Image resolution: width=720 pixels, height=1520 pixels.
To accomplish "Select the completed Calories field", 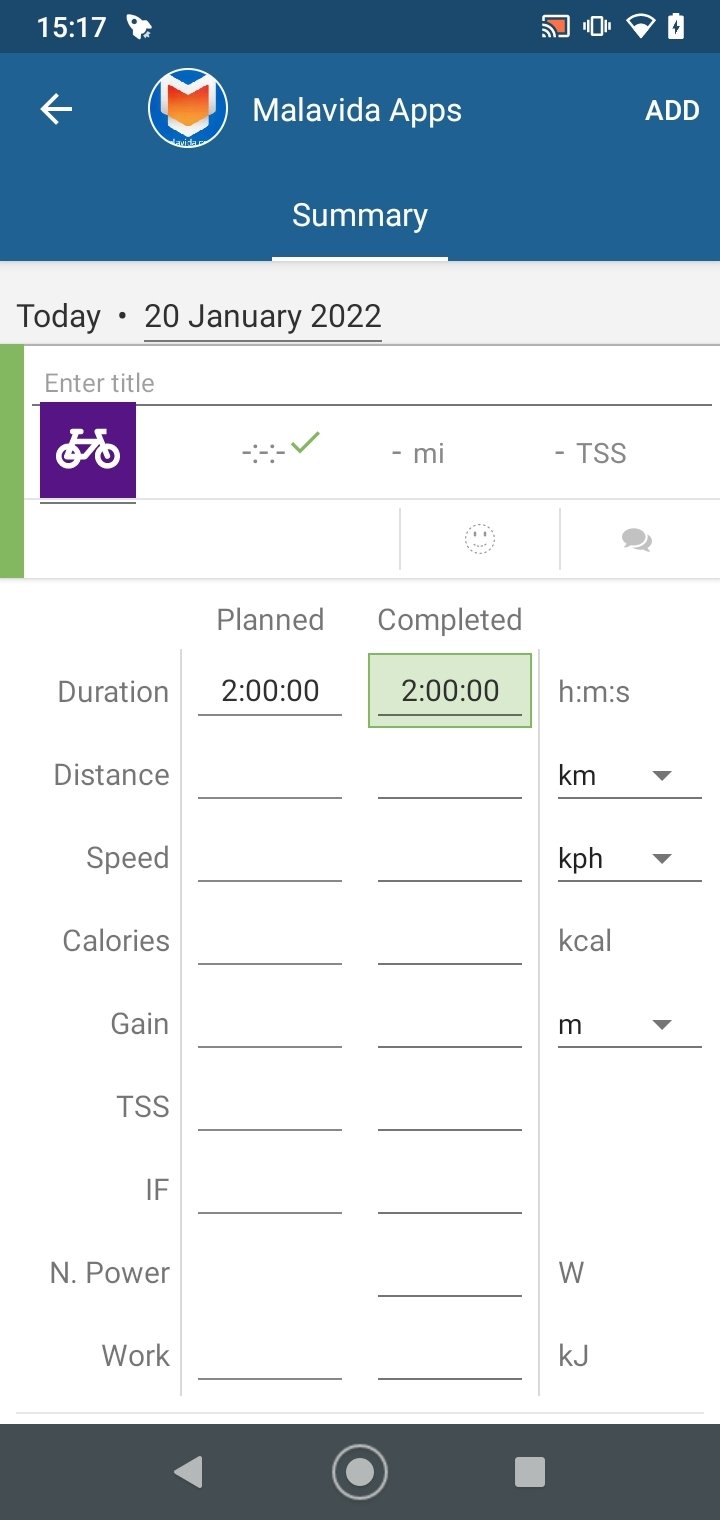I will point(450,941).
